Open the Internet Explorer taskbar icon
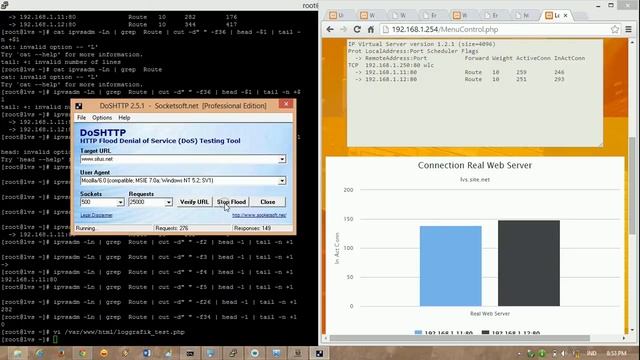Image resolution: width=640 pixels, height=360 pixels. [x=40, y=353]
